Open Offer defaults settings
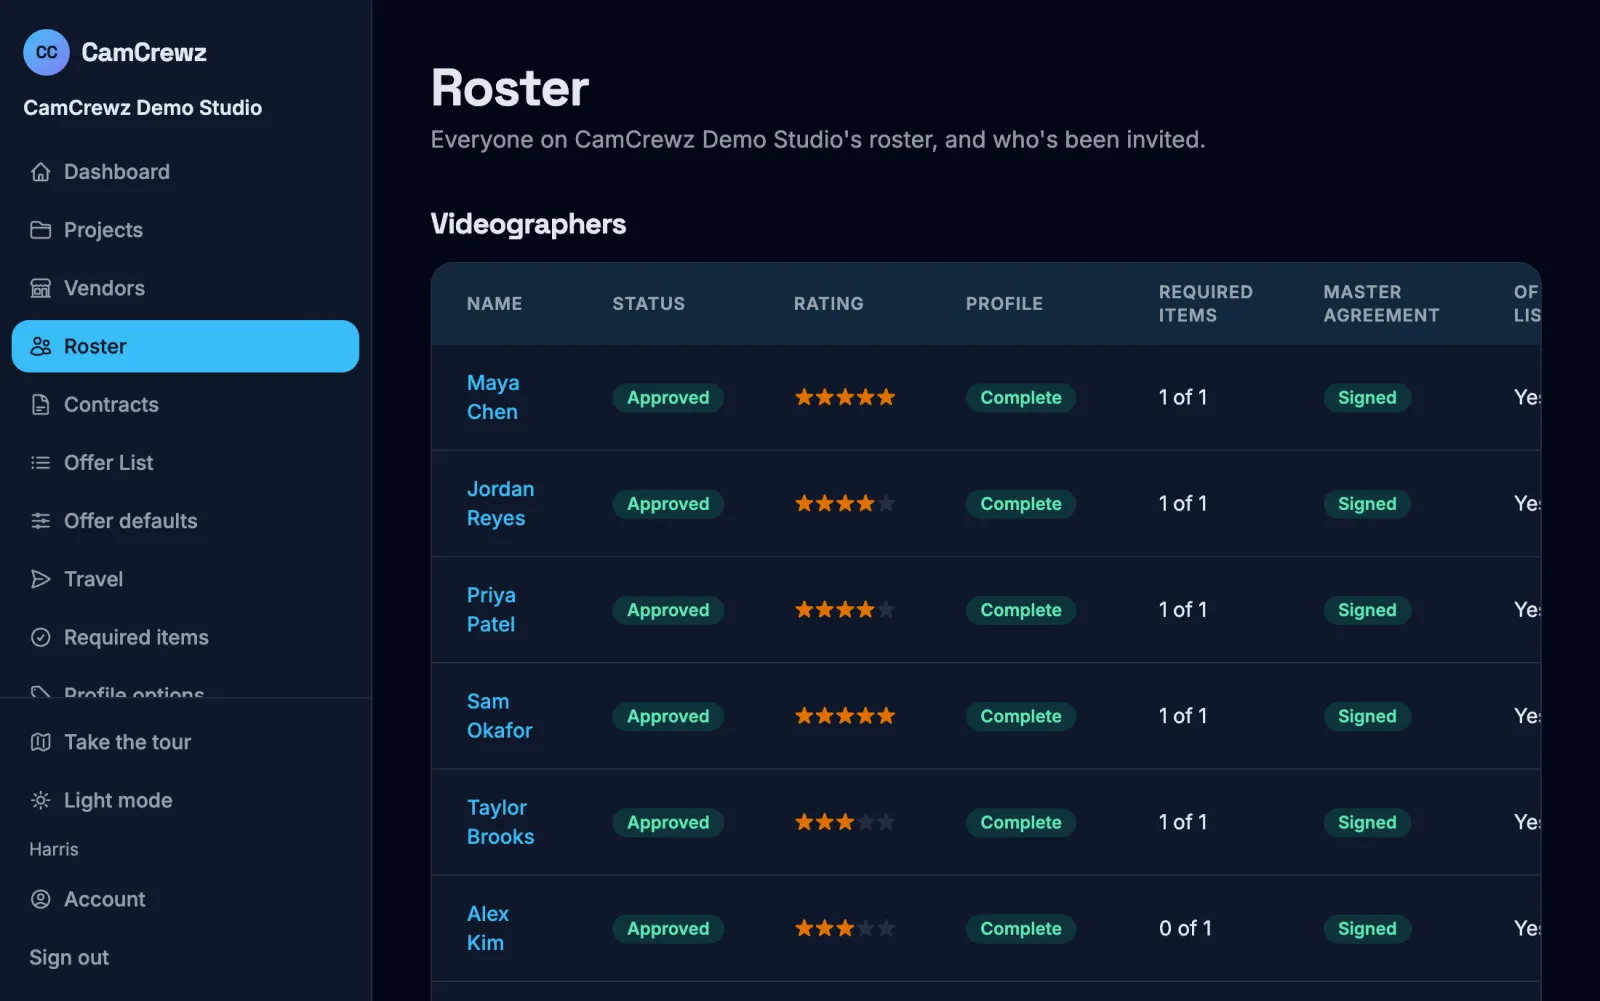 pyautogui.click(x=185, y=520)
